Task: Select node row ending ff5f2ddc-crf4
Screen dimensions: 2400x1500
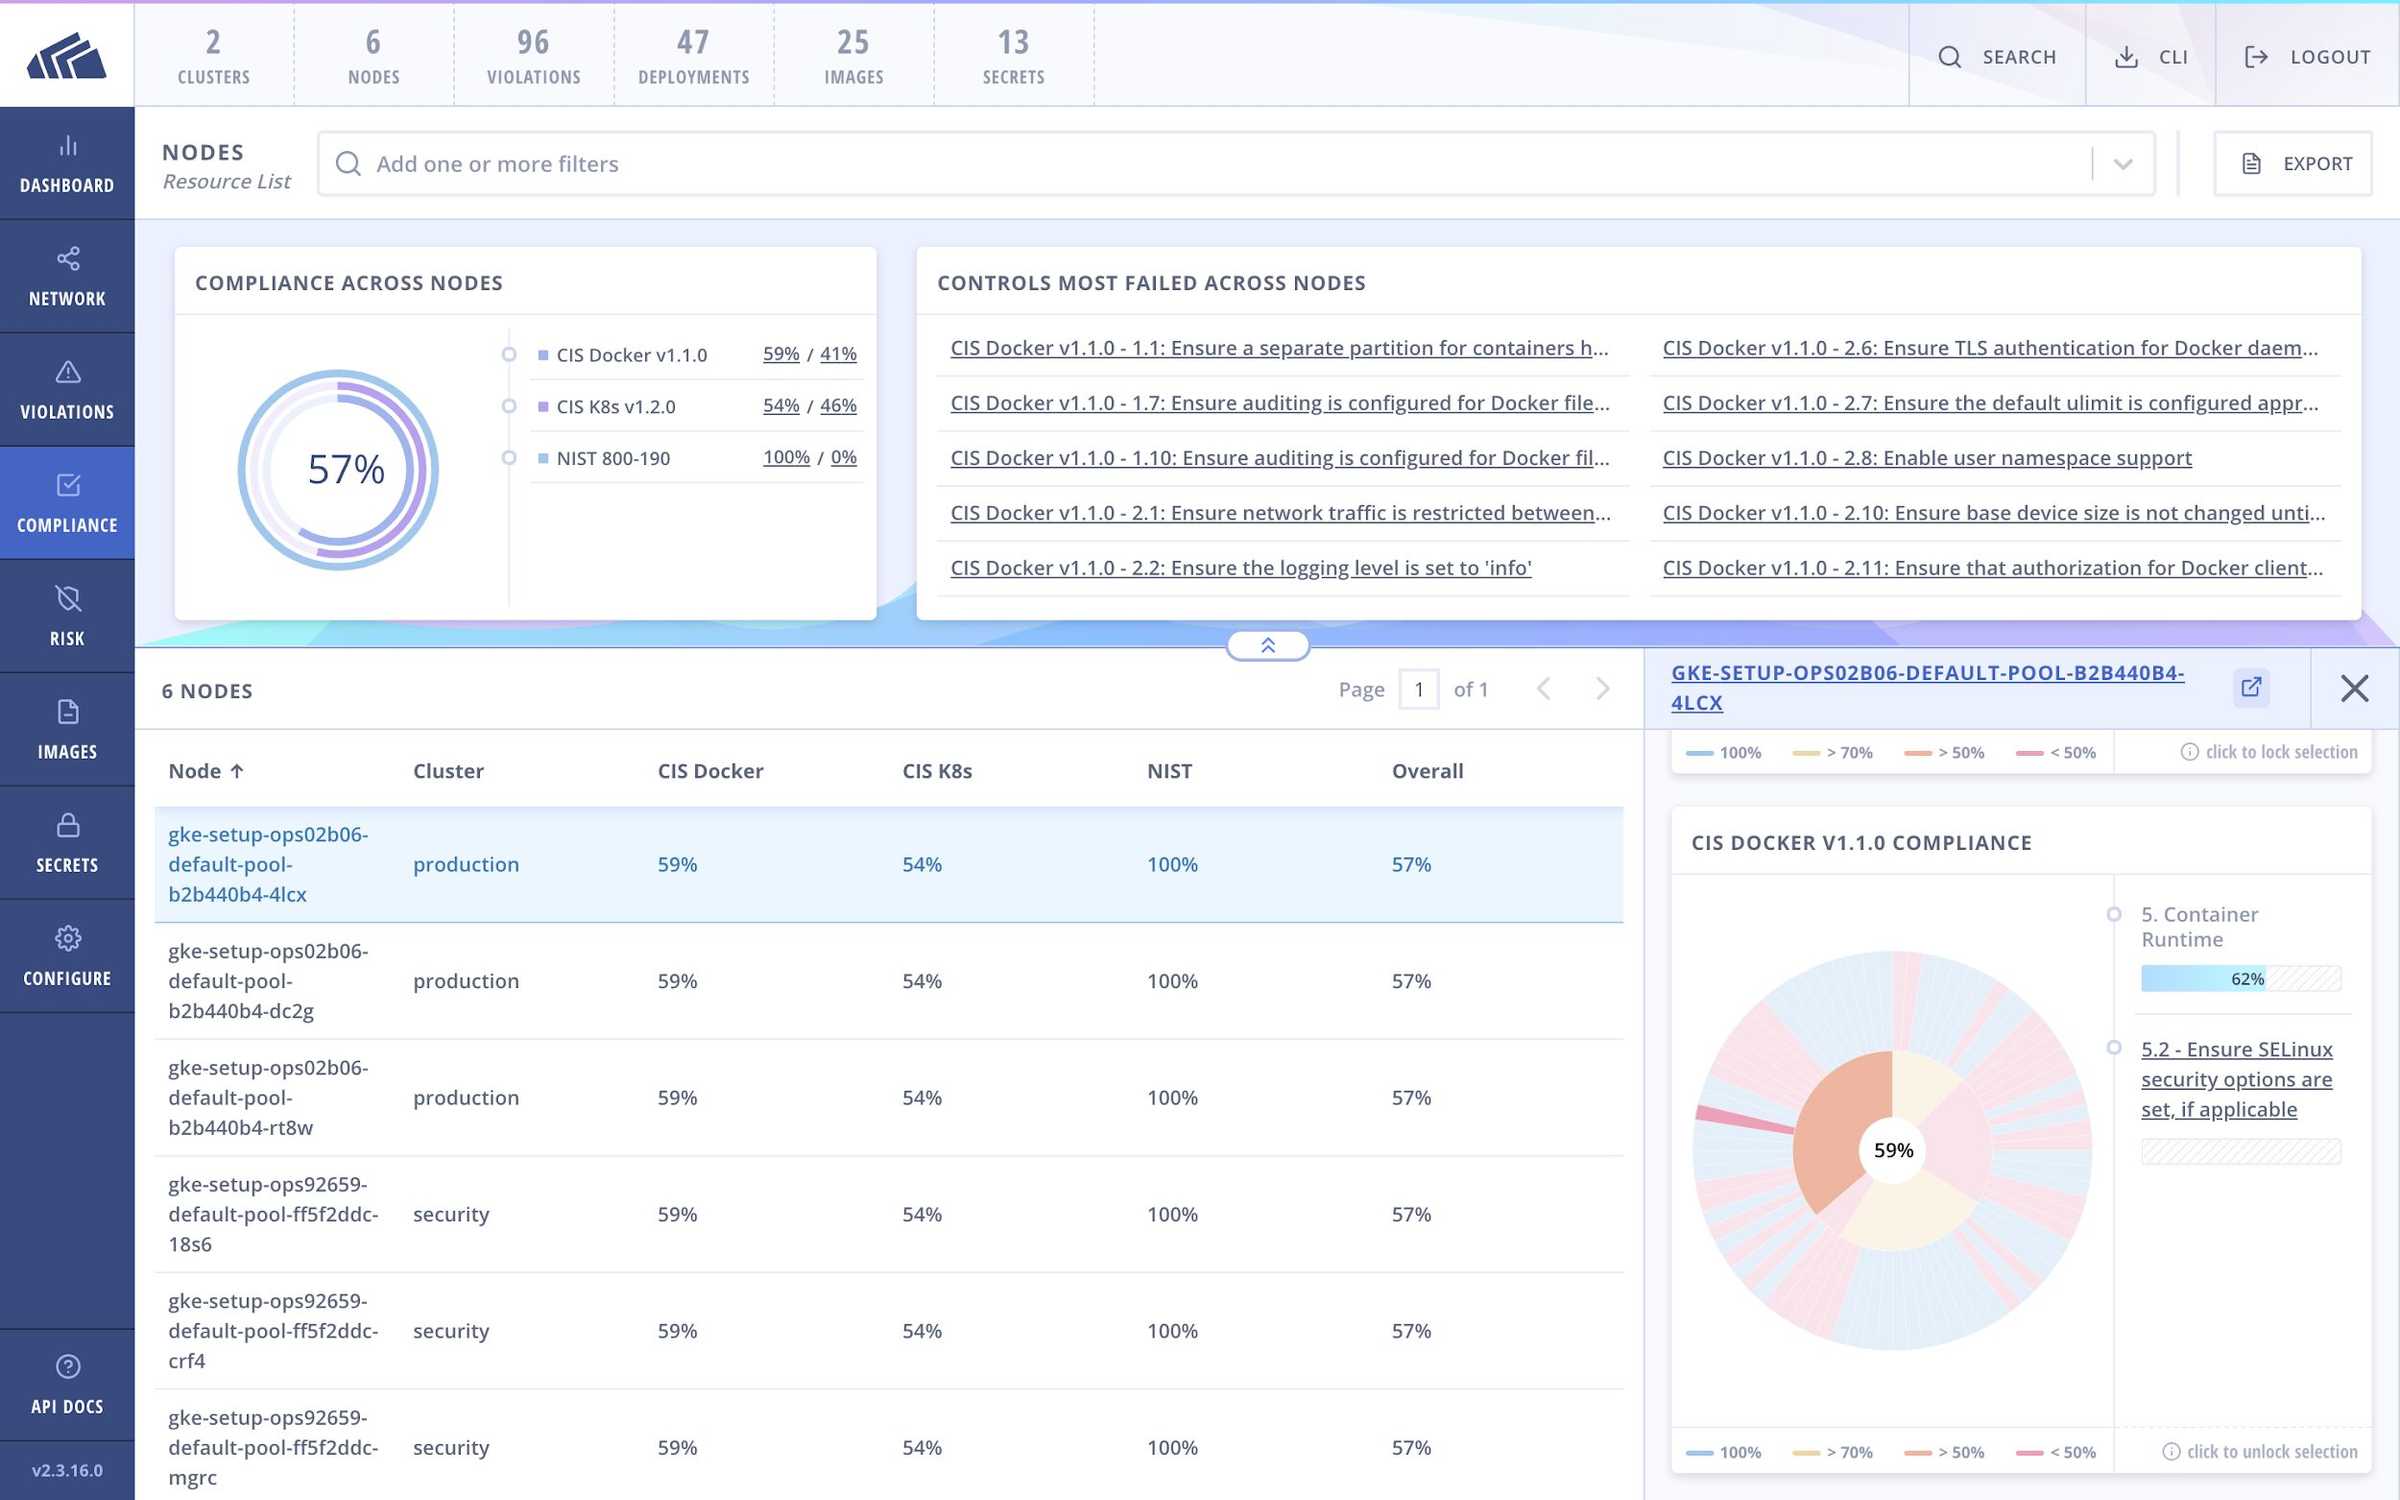Action: tap(888, 1331)
